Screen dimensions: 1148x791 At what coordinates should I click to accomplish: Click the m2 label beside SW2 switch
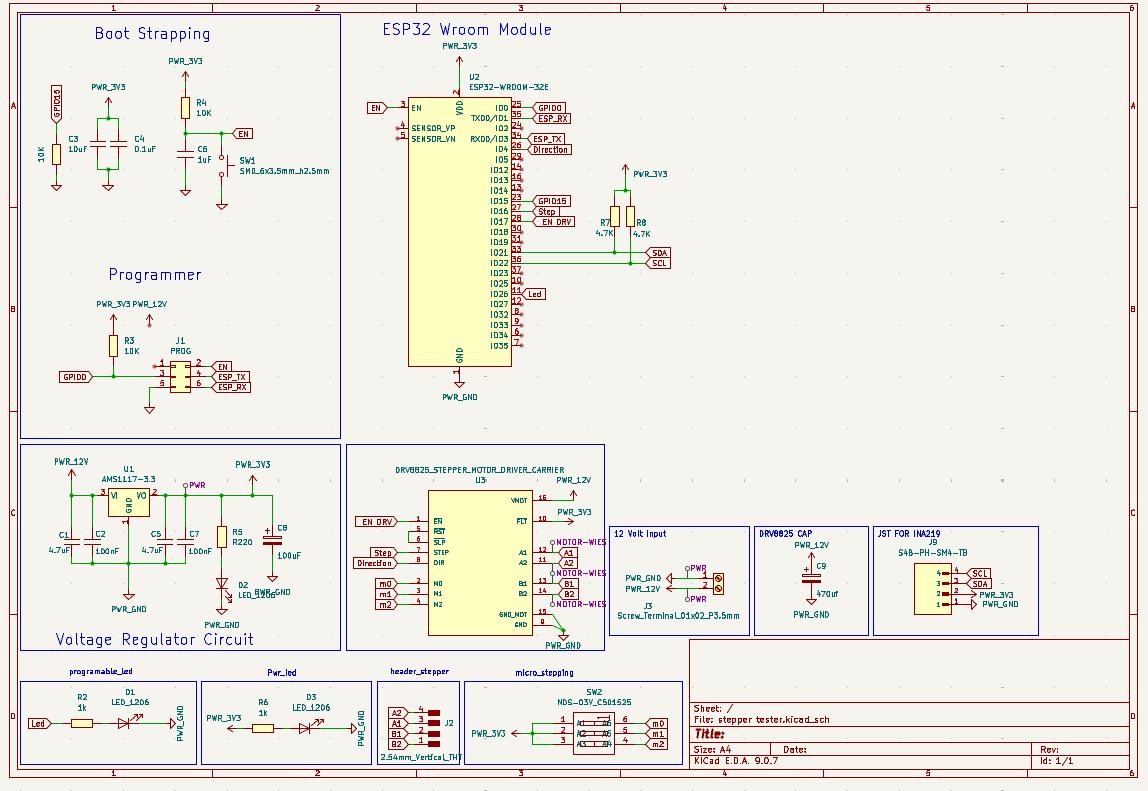(x=657, y=744)
